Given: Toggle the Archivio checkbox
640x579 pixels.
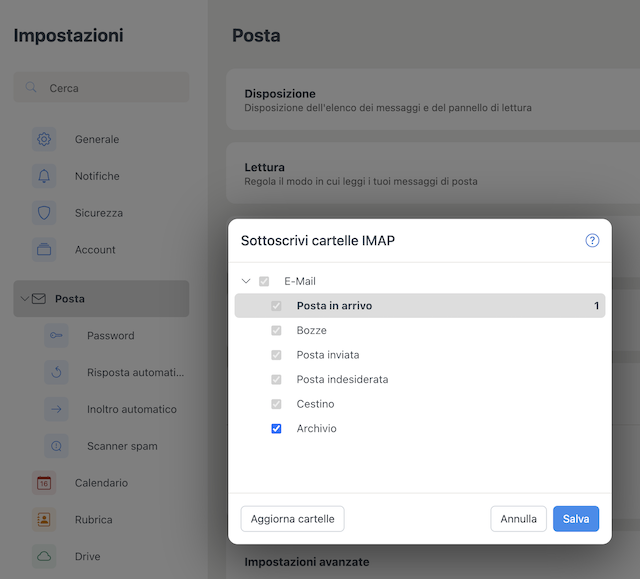Looking at the screenshot, I should (276, 428).
